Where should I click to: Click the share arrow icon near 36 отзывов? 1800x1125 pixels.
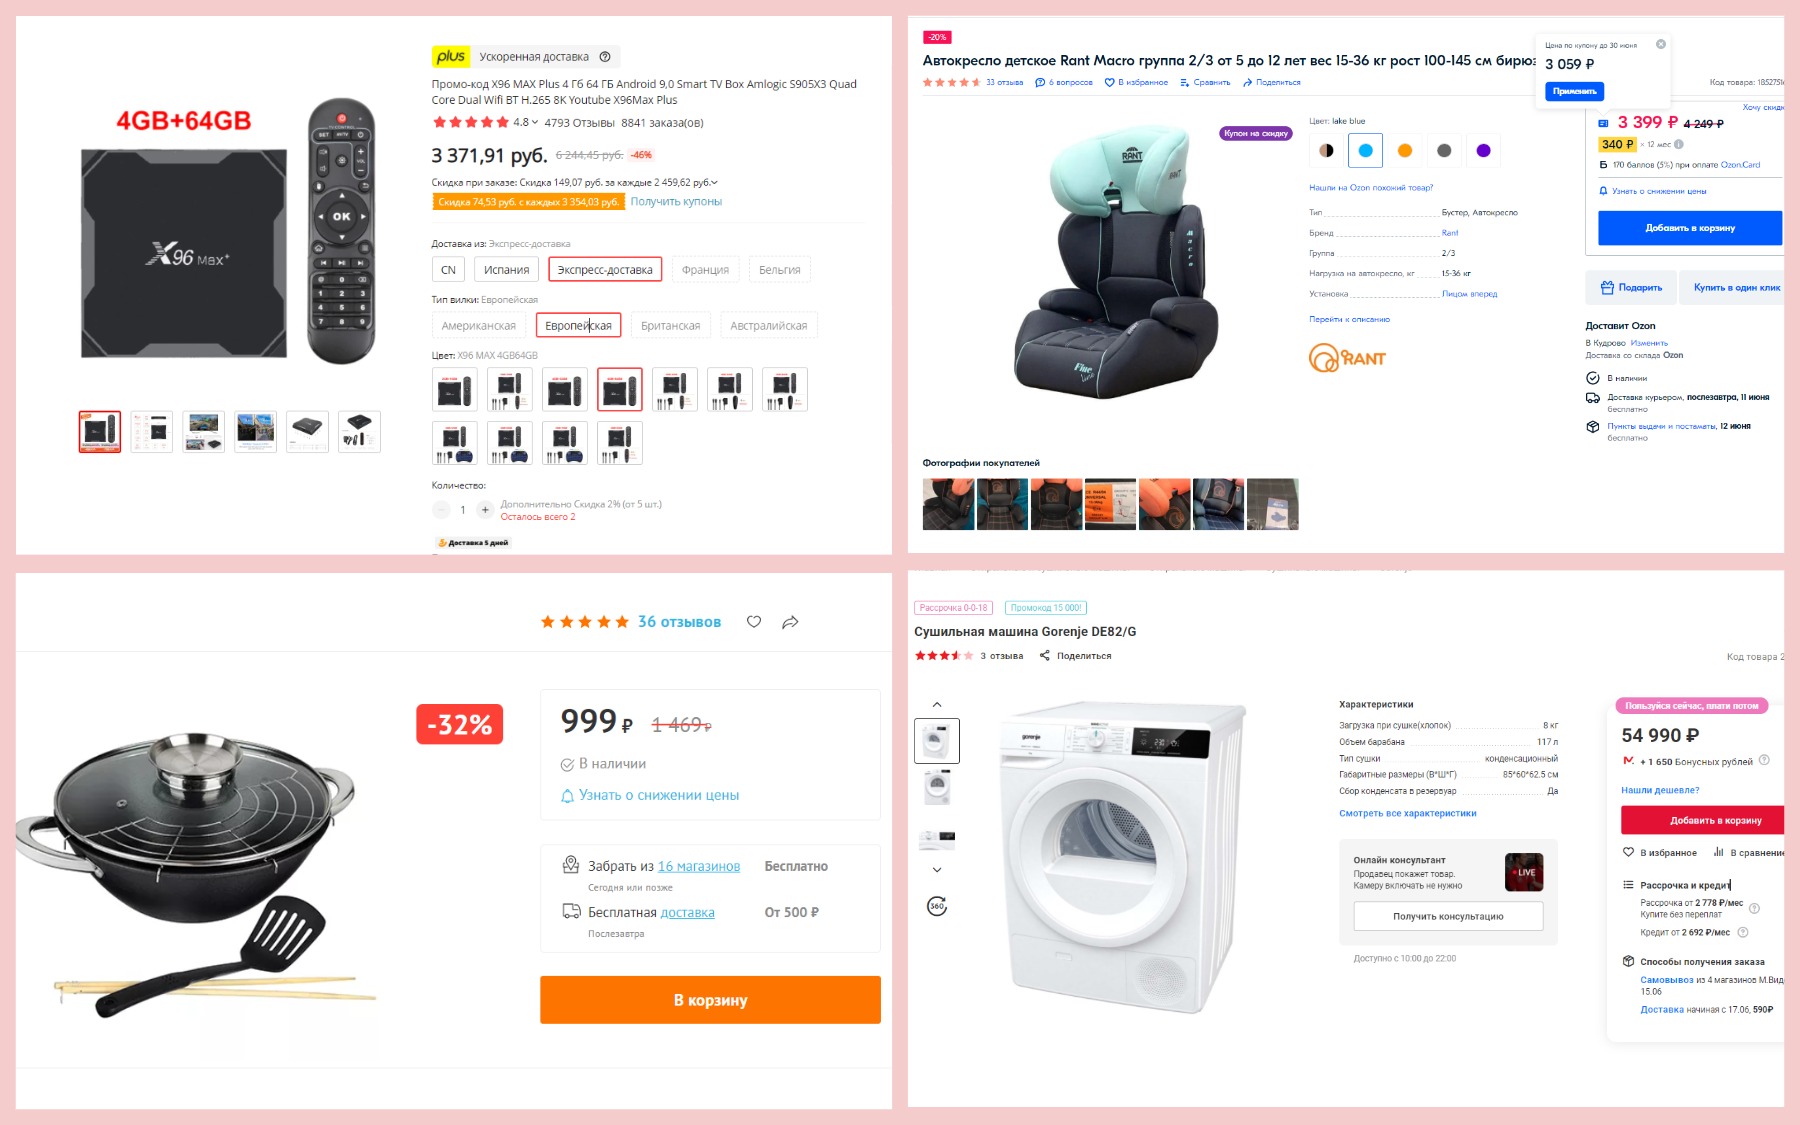(x=790, y=622)
